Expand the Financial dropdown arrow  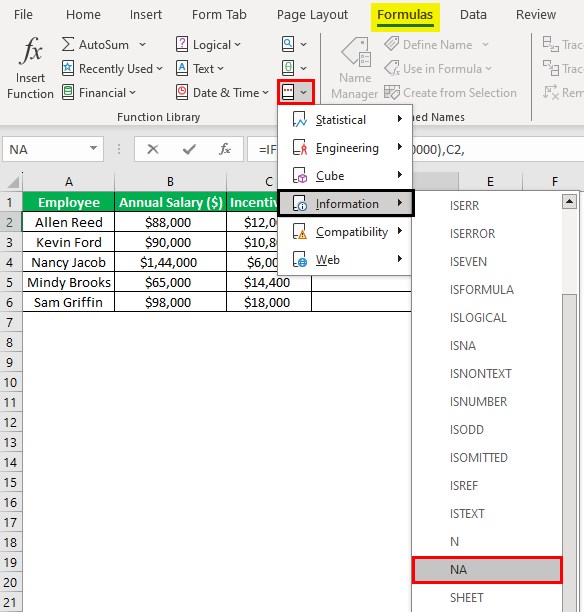point(132,93)
